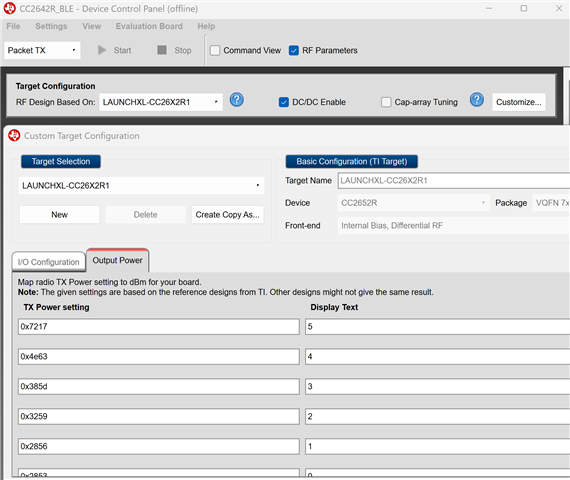Click TX Power setting field 0x385d
This screenshot has width=570, height=480.
pyautogui.click(x=159, y=386)
